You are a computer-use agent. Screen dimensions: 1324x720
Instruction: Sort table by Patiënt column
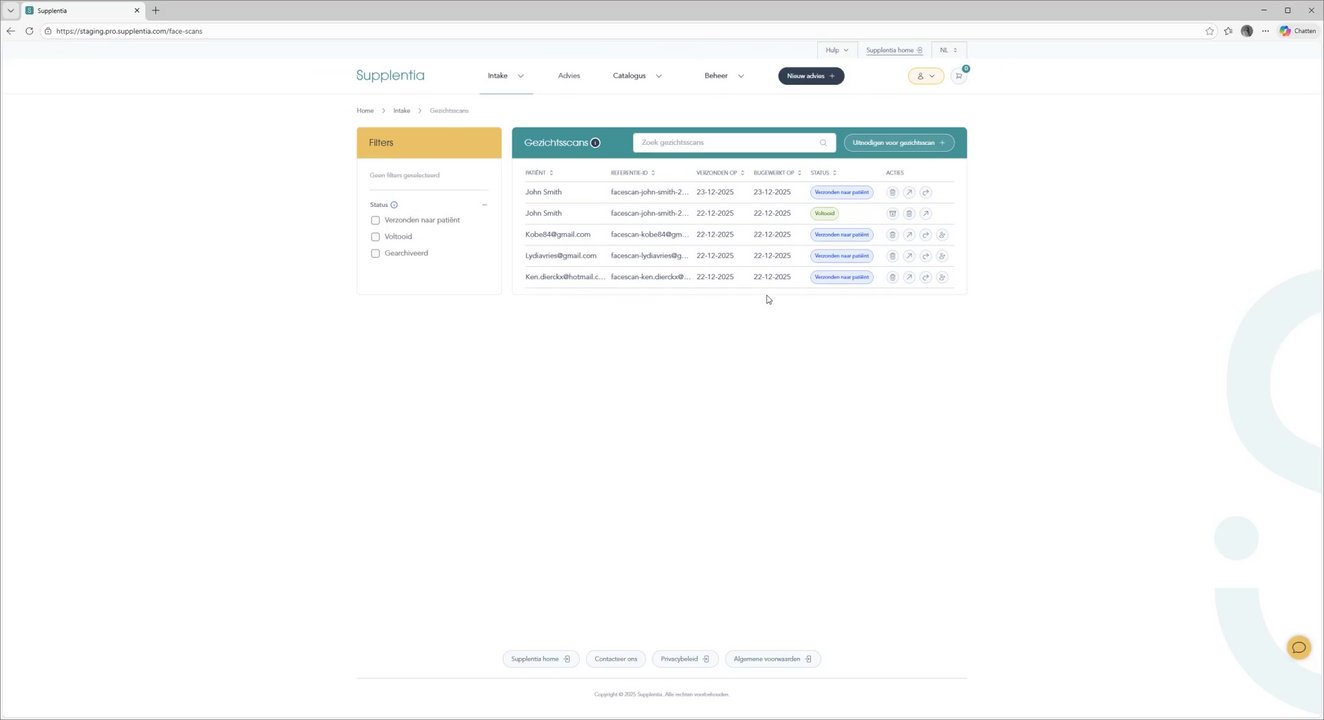click(x=539, y=173)
